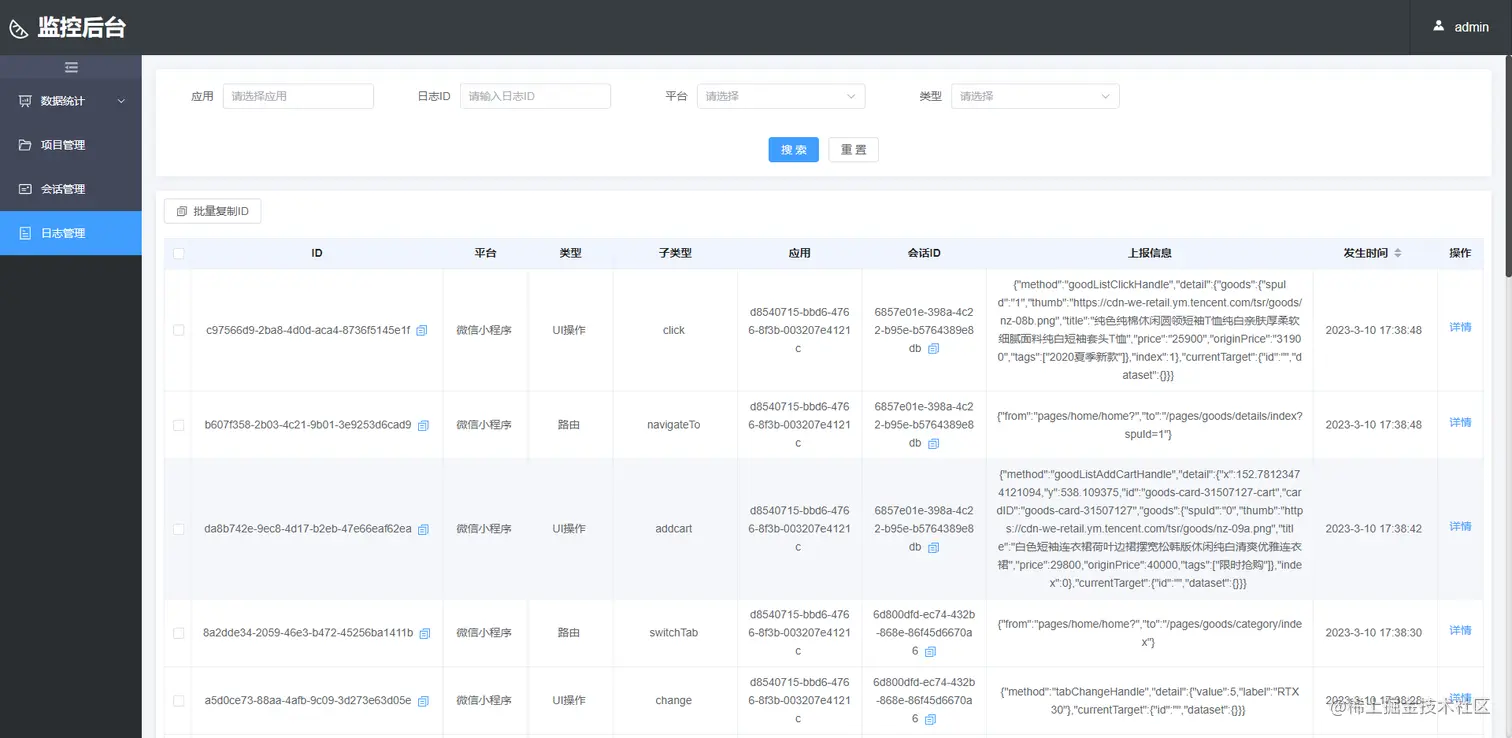Expand the 数据统计 submenu chevron
The height and width of the screenshot is (738, 1512).
coord(121,101)
